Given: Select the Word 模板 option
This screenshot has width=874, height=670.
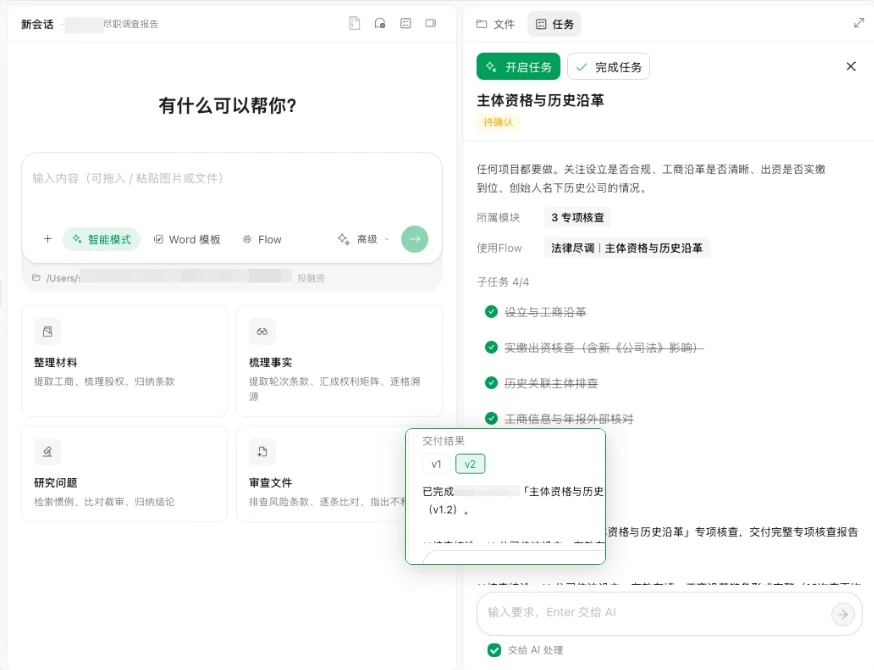Looking at the screenshot, I should [x=187, y=239].
